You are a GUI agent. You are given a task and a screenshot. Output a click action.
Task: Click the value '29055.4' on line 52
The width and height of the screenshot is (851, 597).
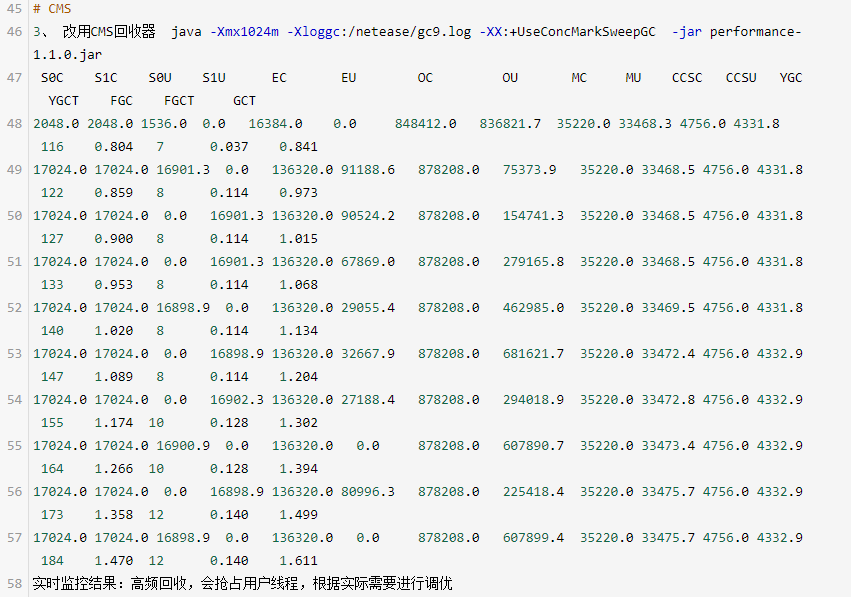point(368,308)
